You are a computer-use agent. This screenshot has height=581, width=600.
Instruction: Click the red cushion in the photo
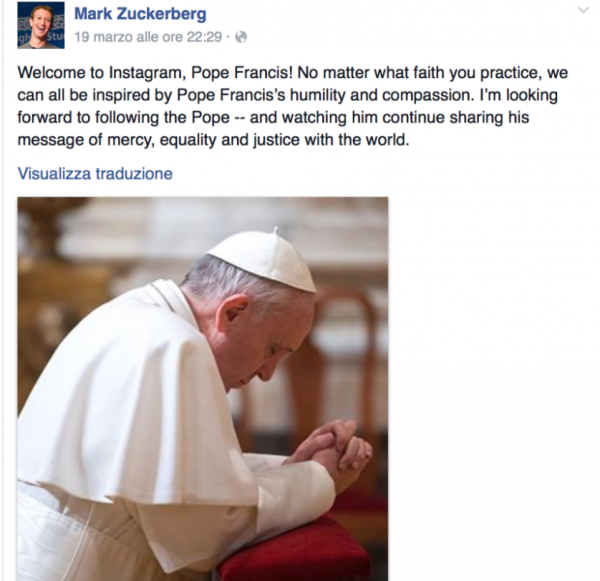(x=298, y=551)
